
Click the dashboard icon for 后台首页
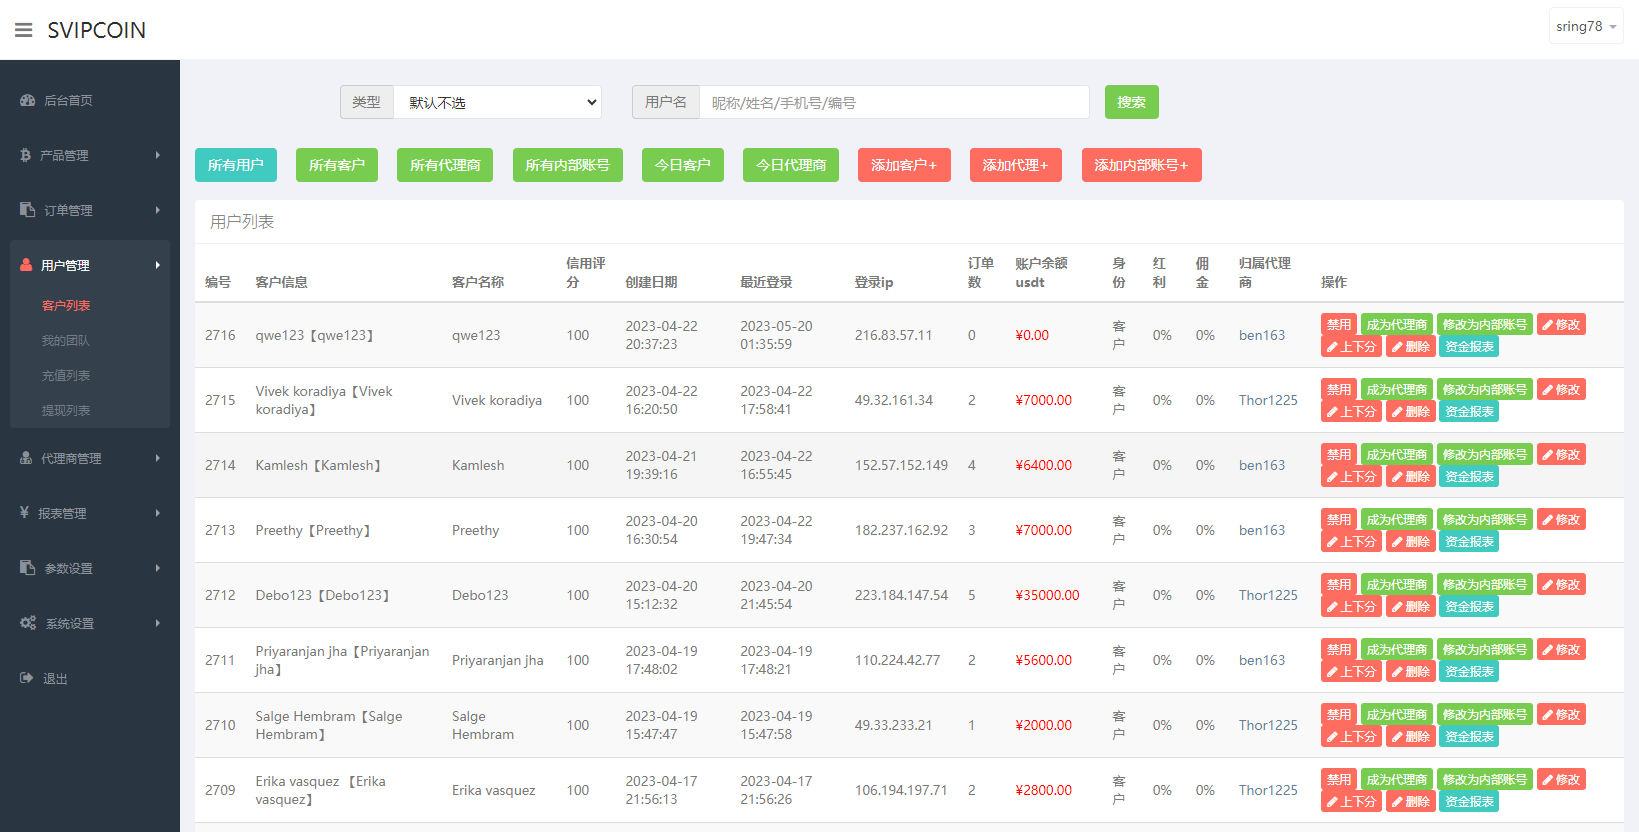27,100
